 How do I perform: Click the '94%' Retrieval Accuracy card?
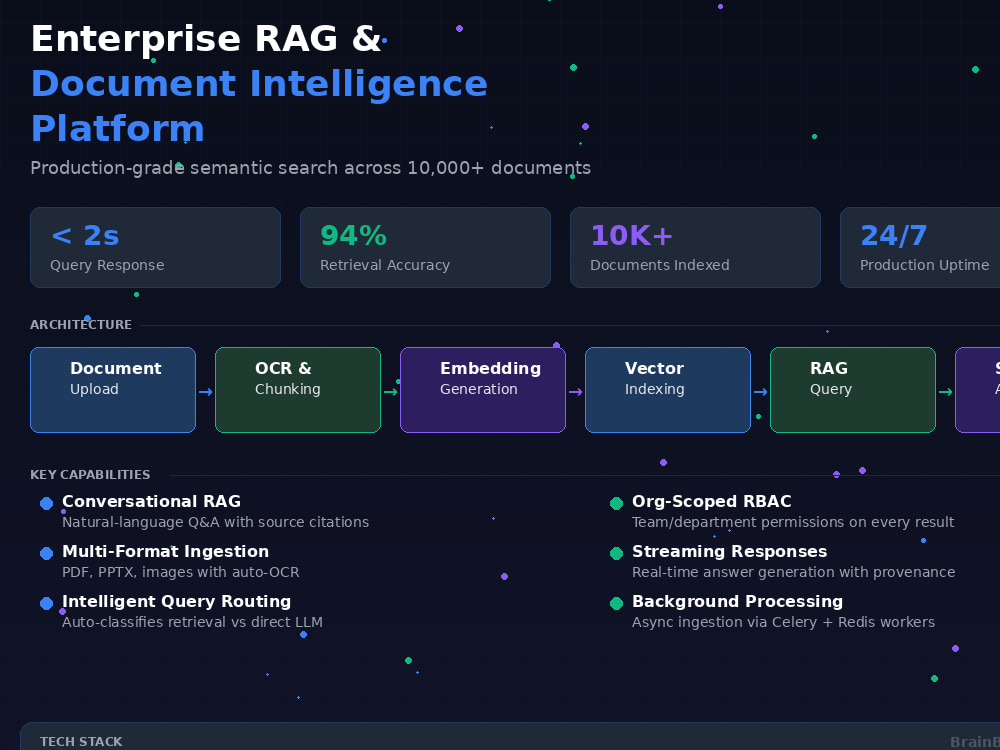425,247
